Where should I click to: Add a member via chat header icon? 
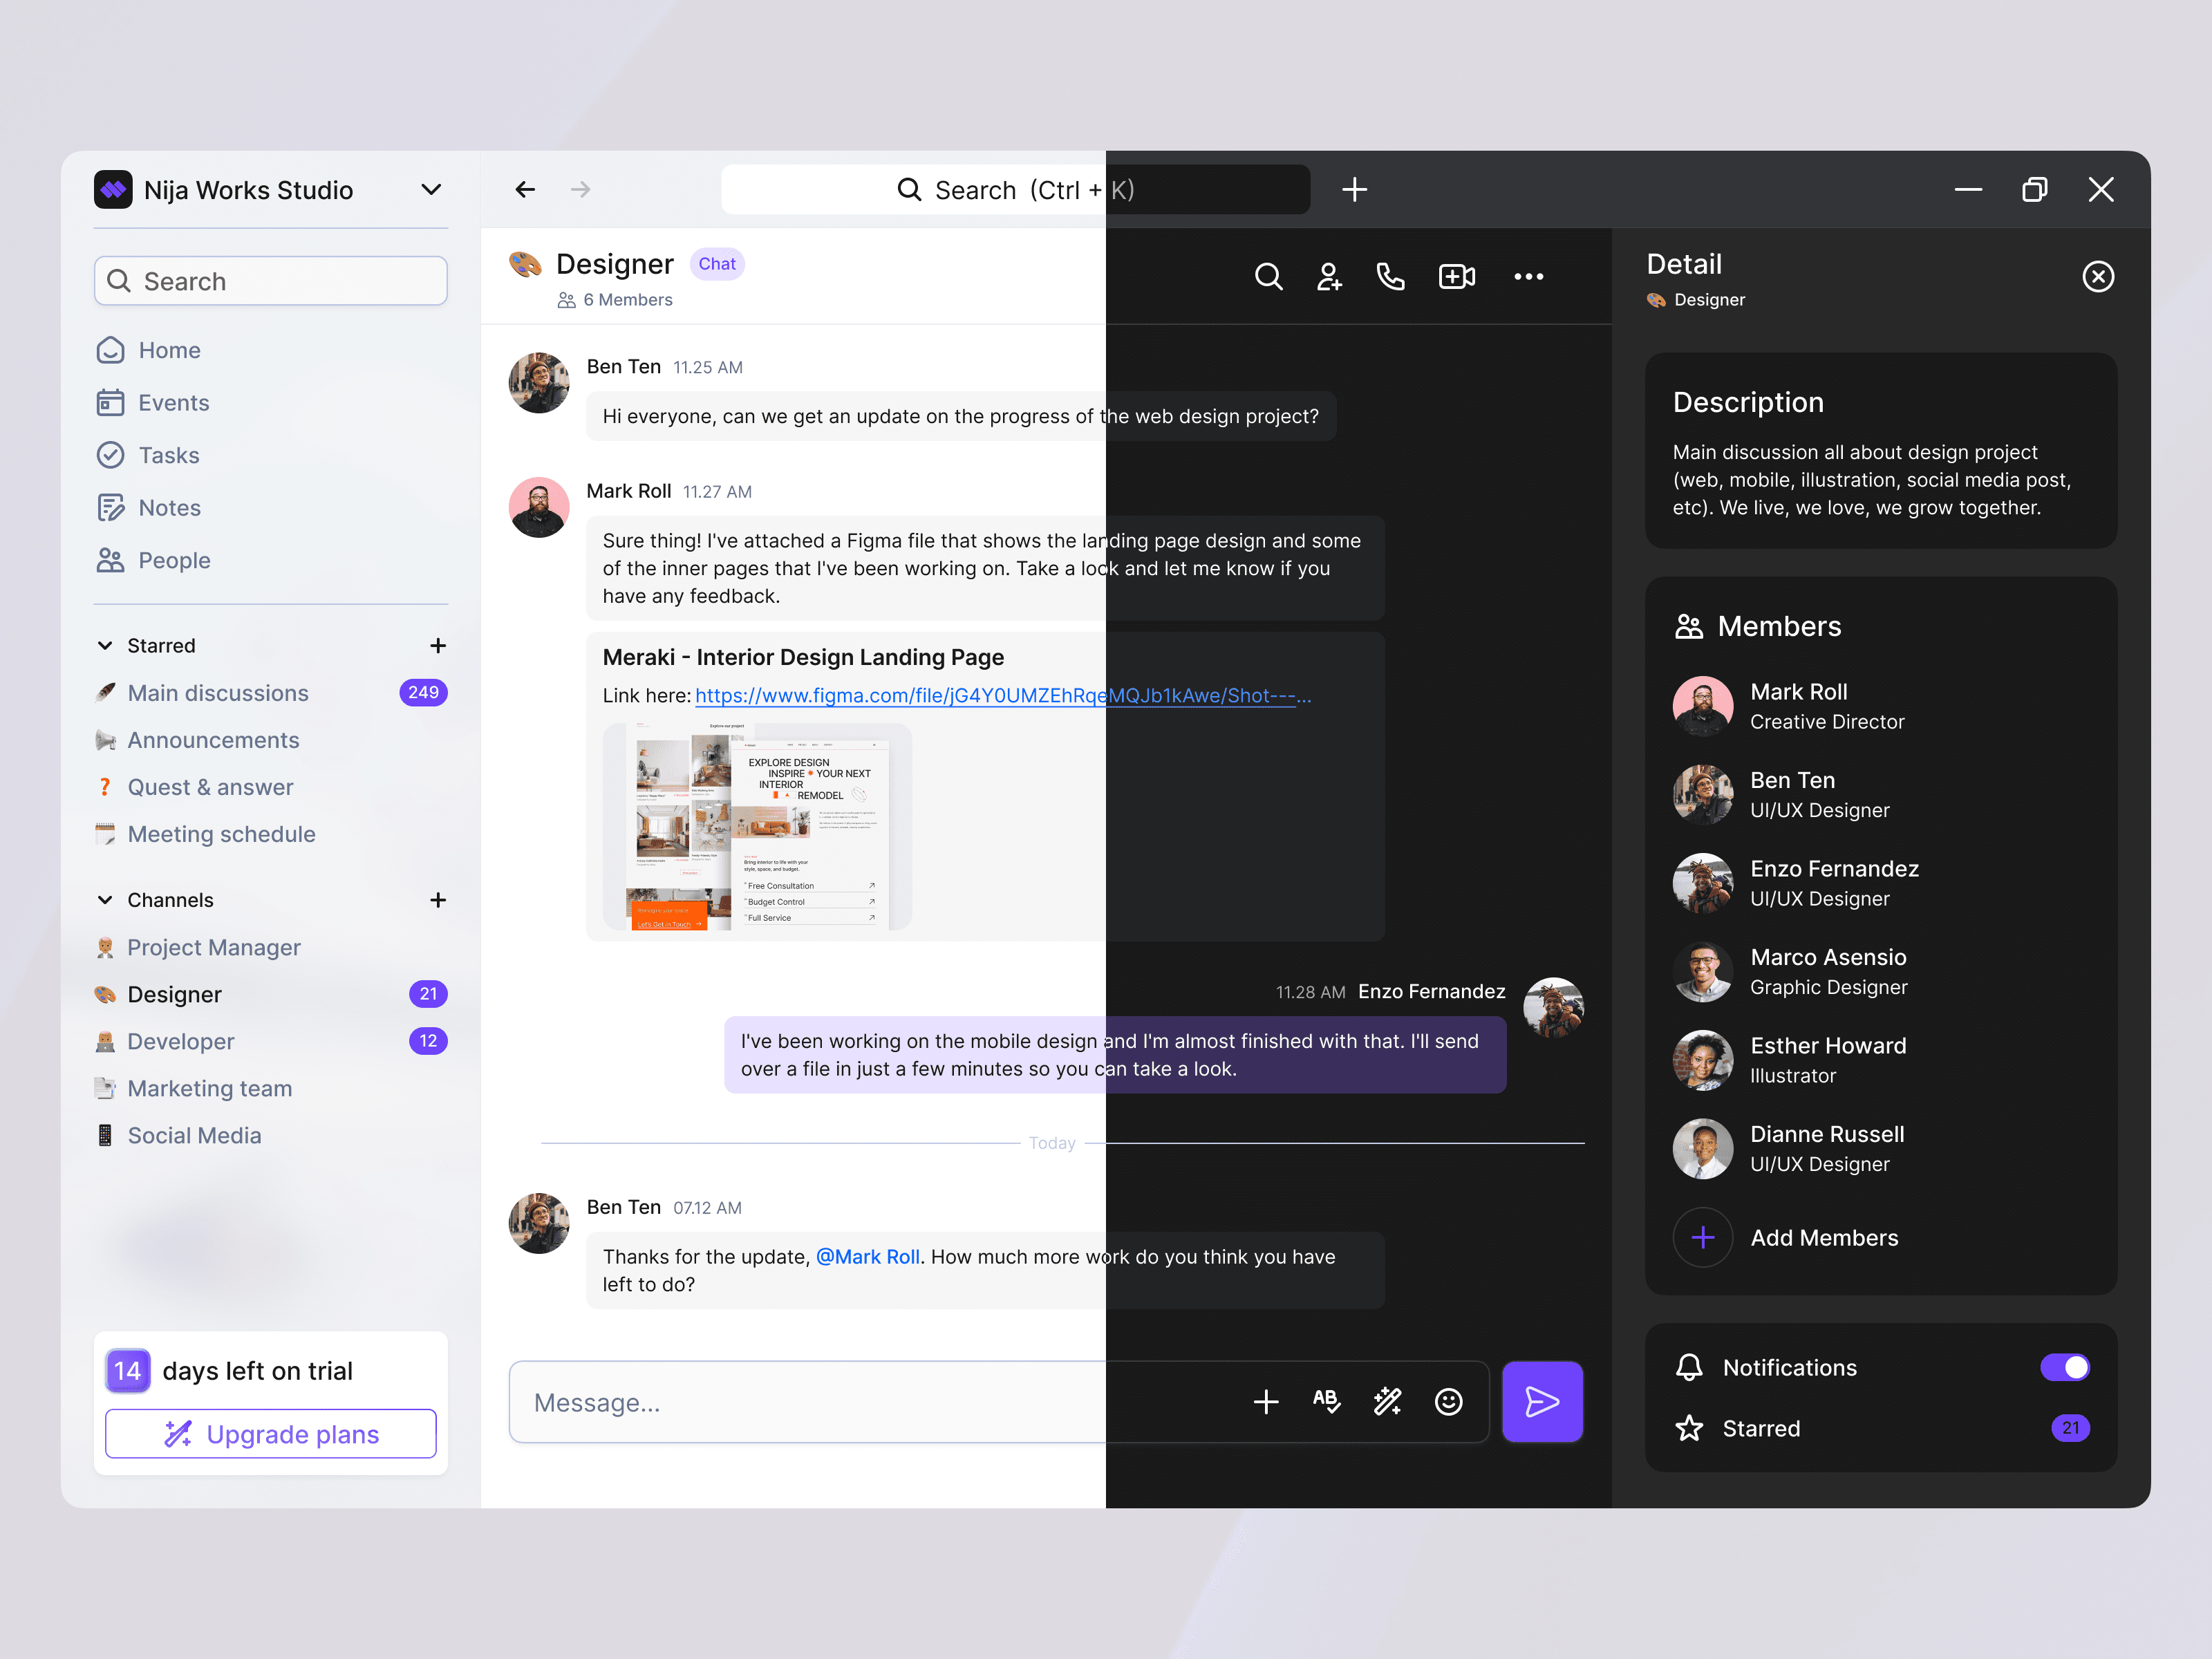(1329, 277)
